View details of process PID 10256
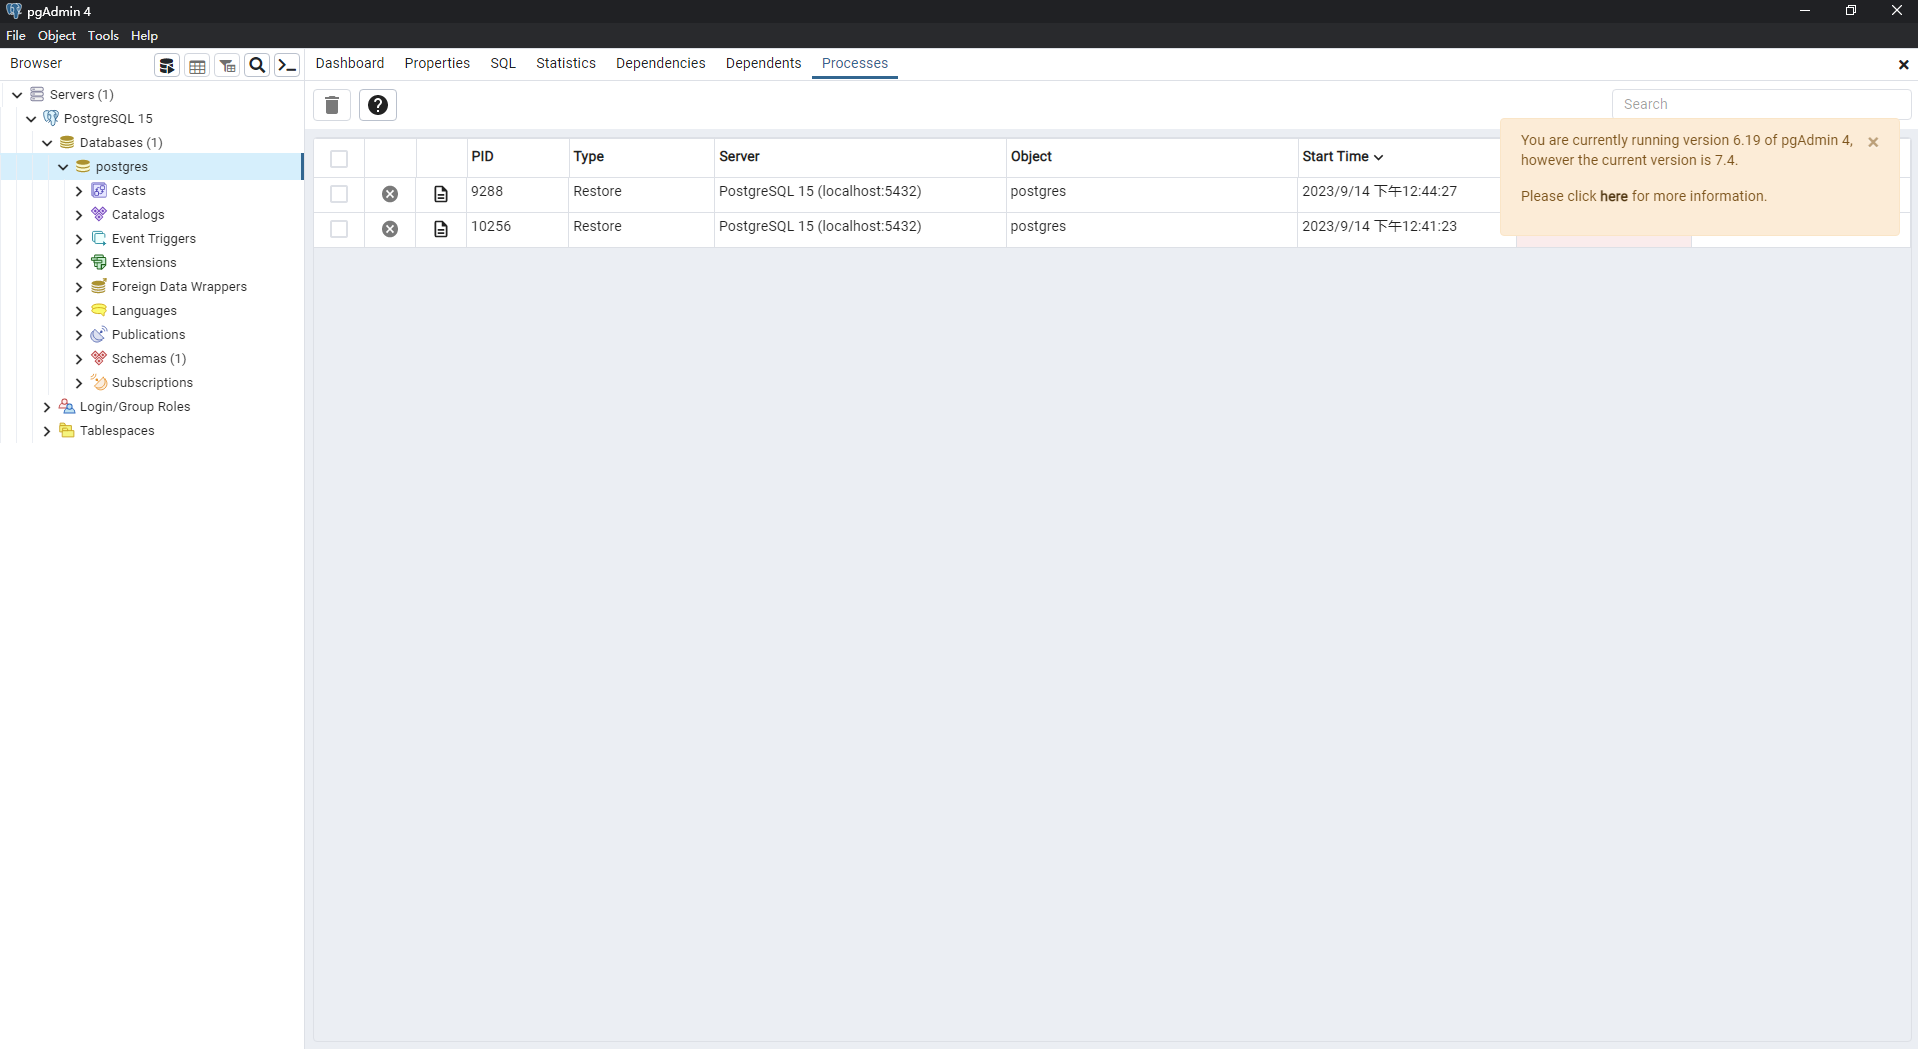 point(441,229)
